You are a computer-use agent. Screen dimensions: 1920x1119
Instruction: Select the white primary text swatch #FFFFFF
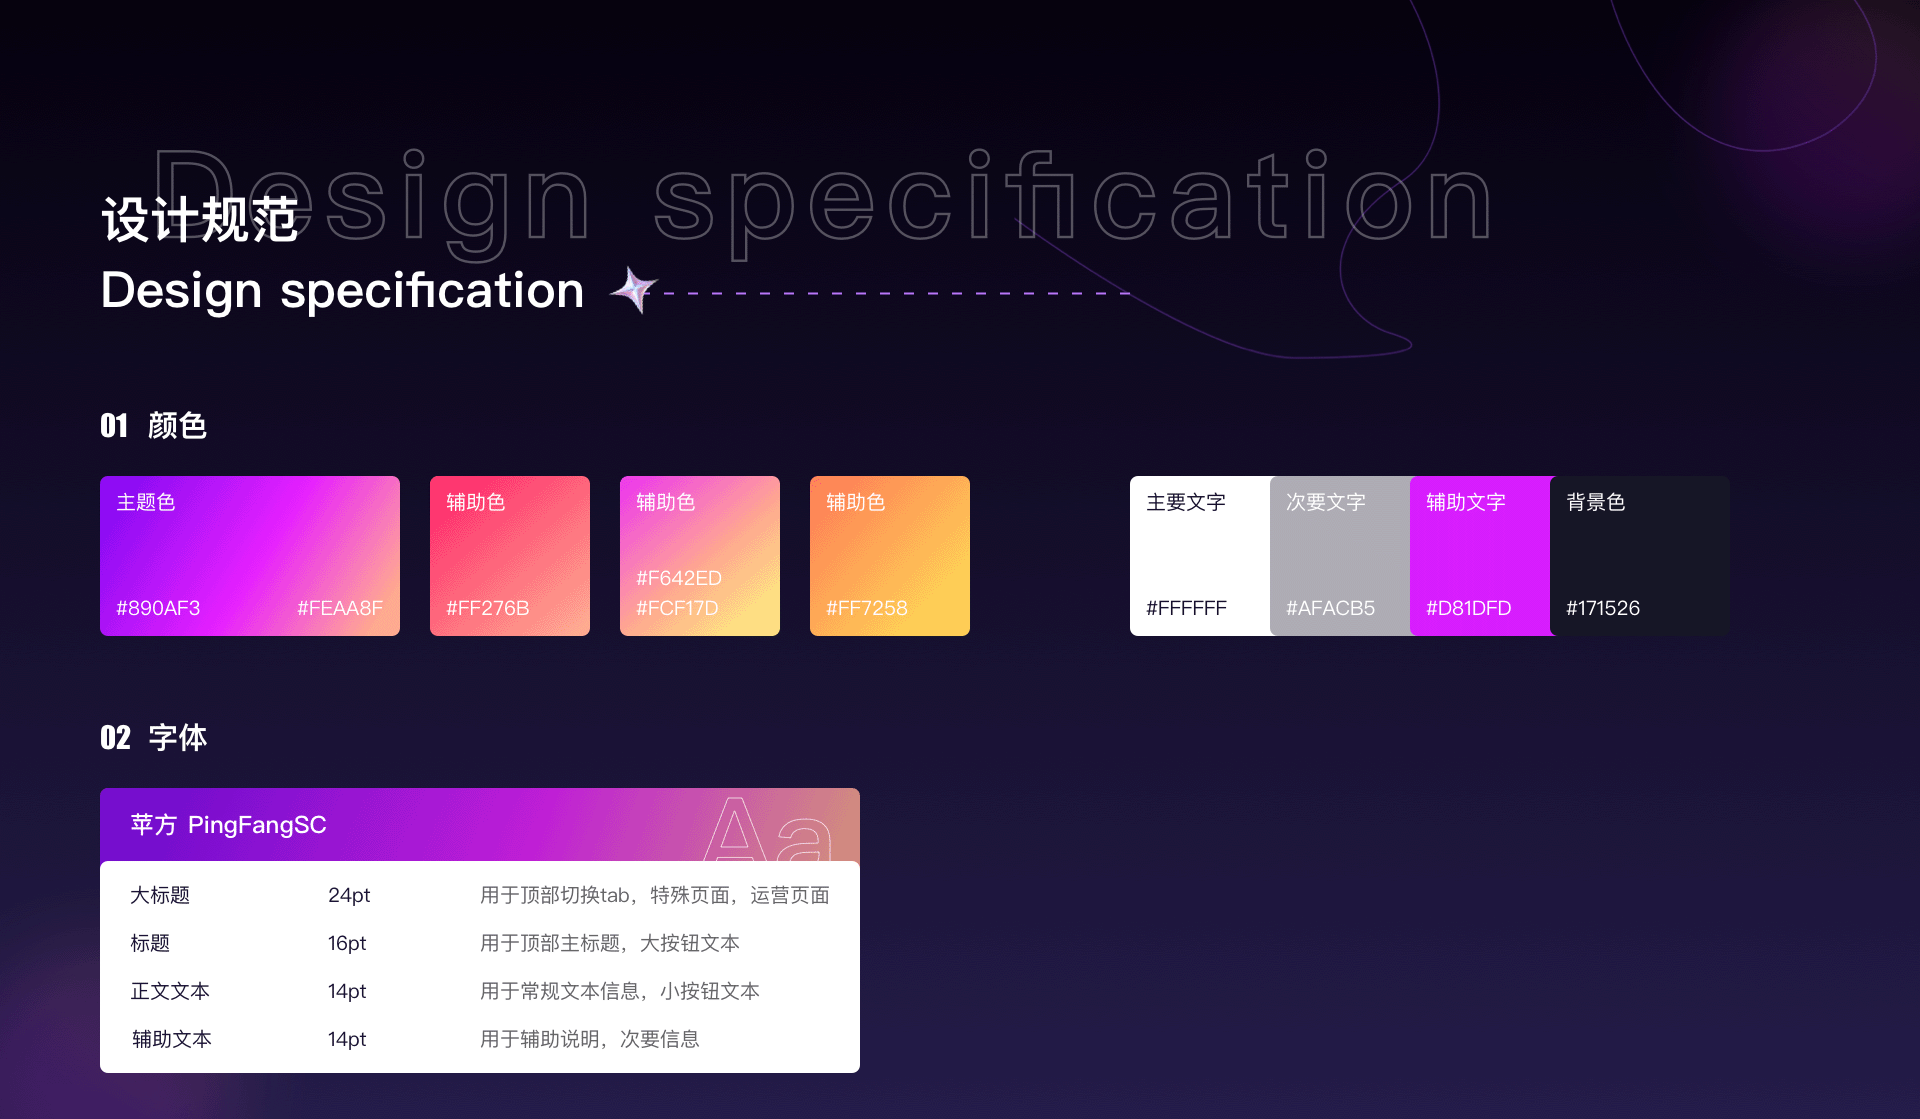coord(1198,556)
